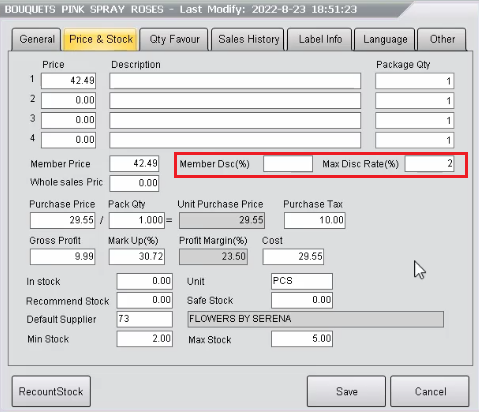Screen dimensions: 479x412
Task: Click the Description field for price 2
Action: point(235,101)
